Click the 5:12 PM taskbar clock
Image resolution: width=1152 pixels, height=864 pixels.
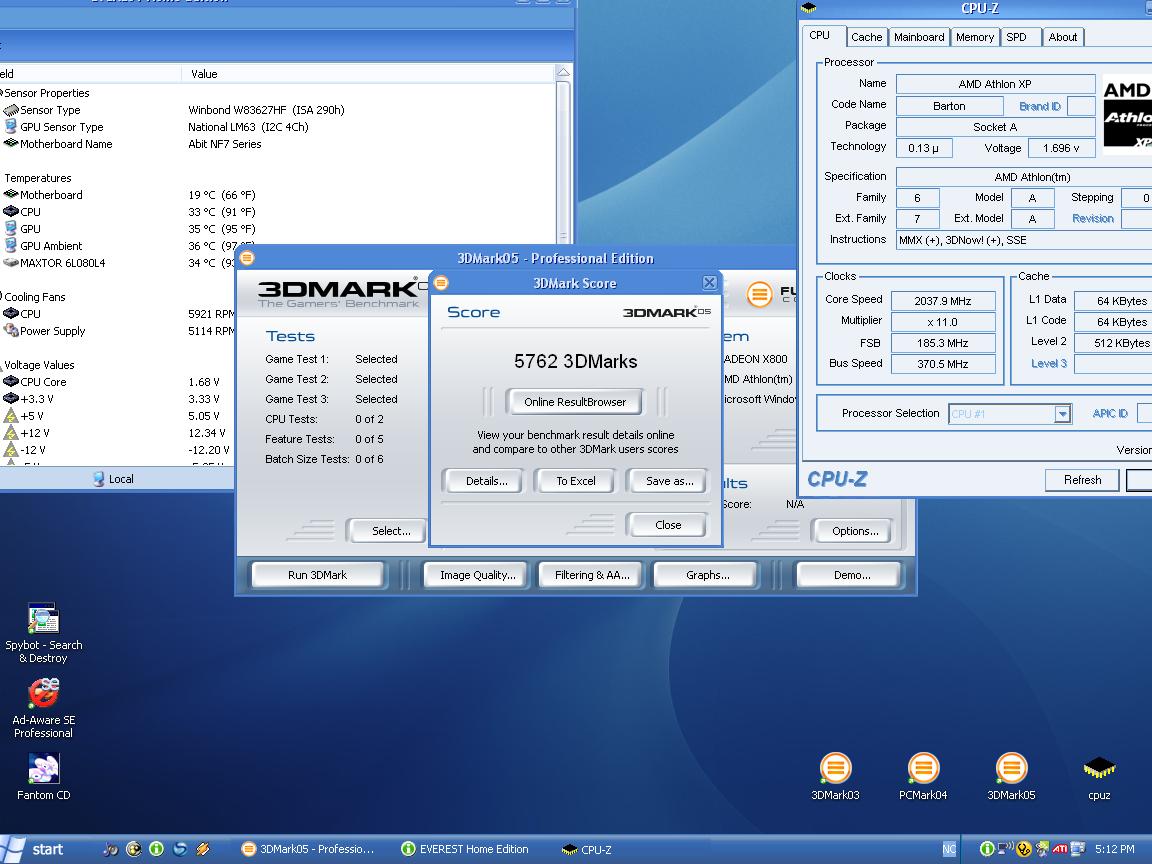1115,849
